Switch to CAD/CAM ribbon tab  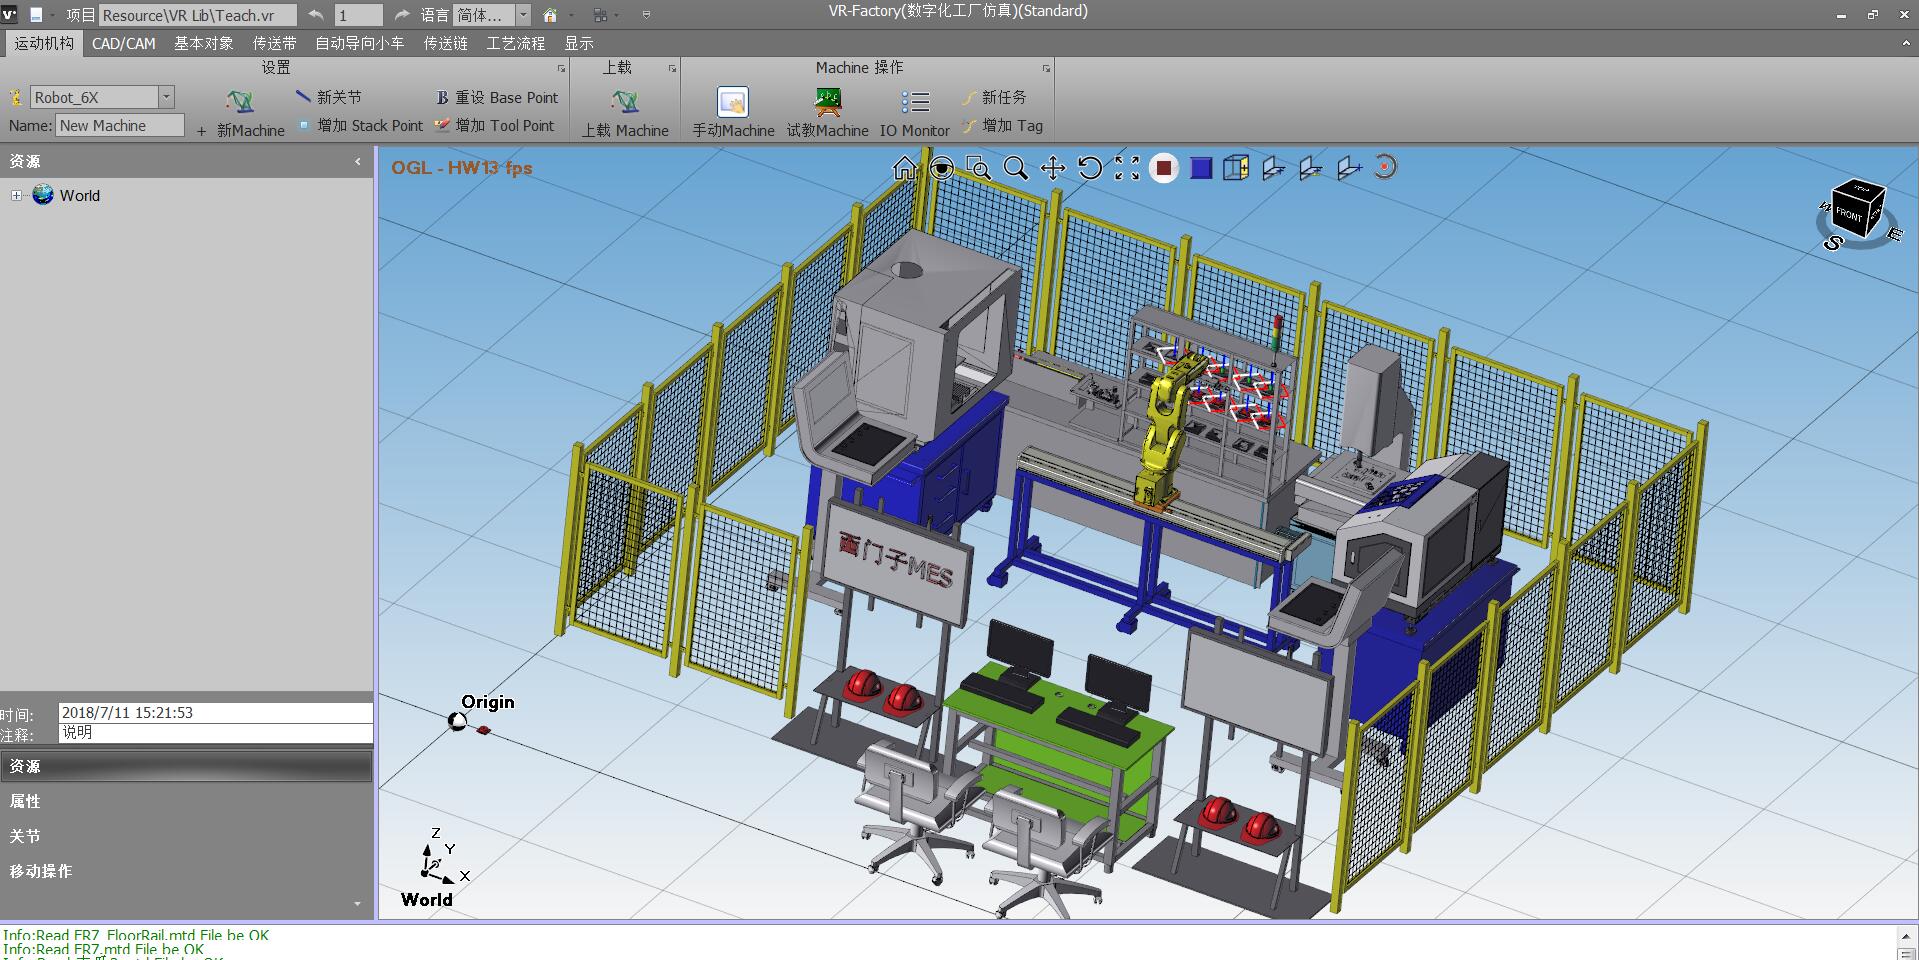[x=124, y=43]
